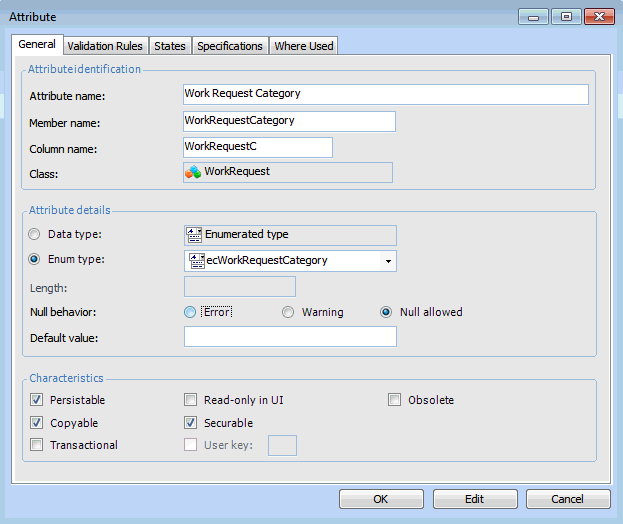Click the User key number box
Image resolution: width=623 pixels, height=524 pixels.
pyautogui.click(x=282, y=445)
